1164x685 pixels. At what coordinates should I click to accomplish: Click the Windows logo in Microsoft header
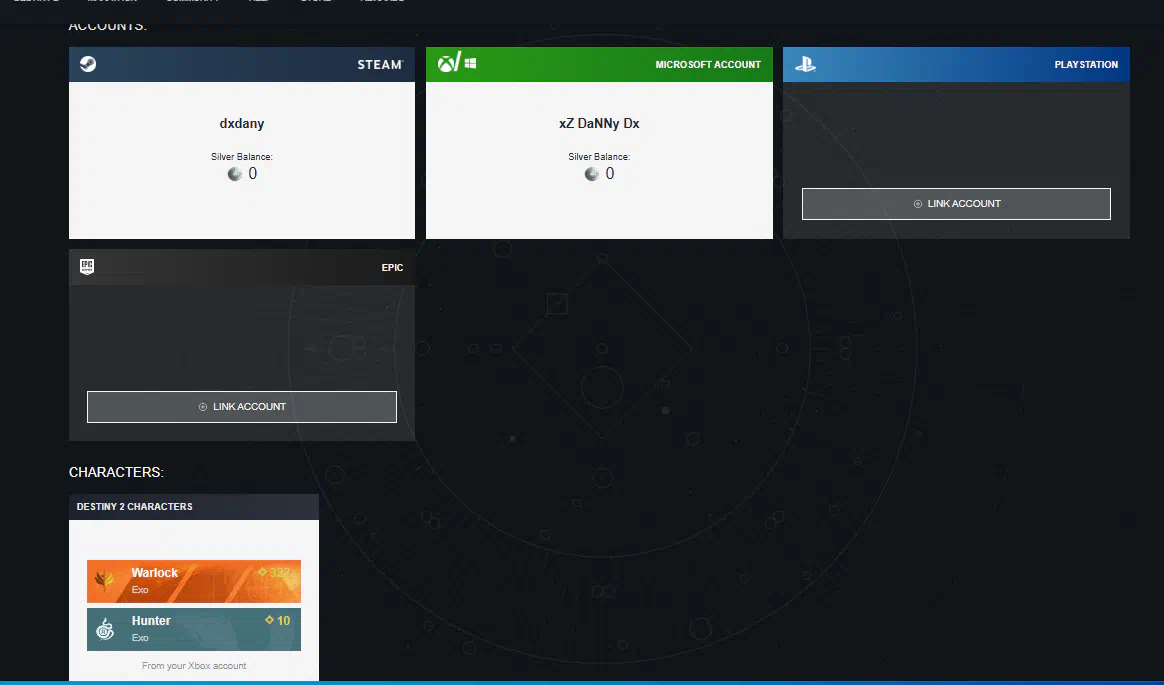(x=471, y=63)
